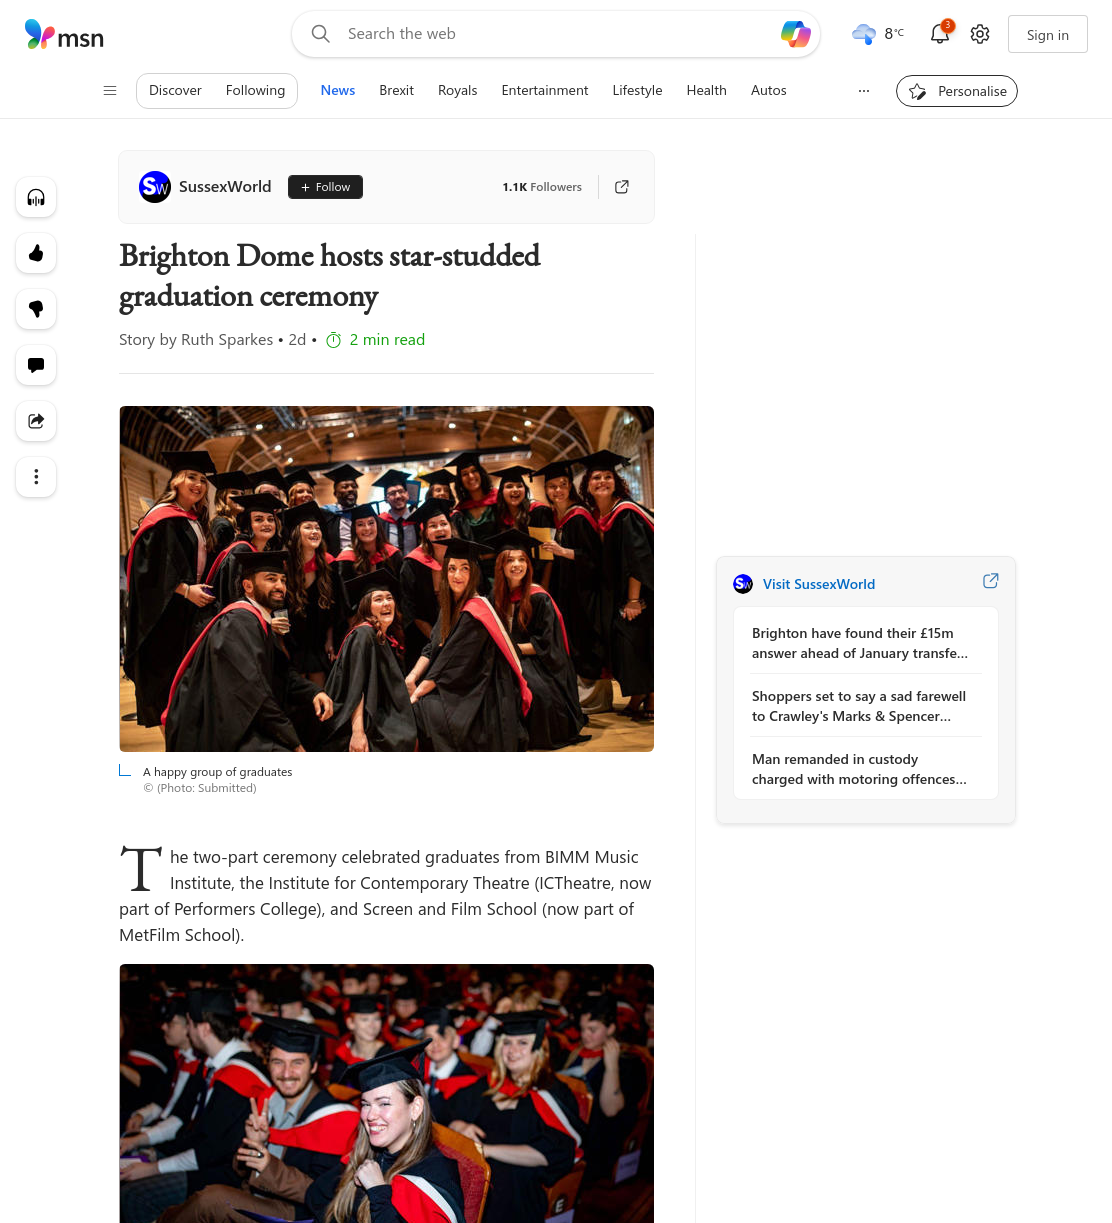This screenshot has width=1112, height=1223.
Task: Open the group of graduates photo
Action: pyautogui.click(x=386, y=579)
